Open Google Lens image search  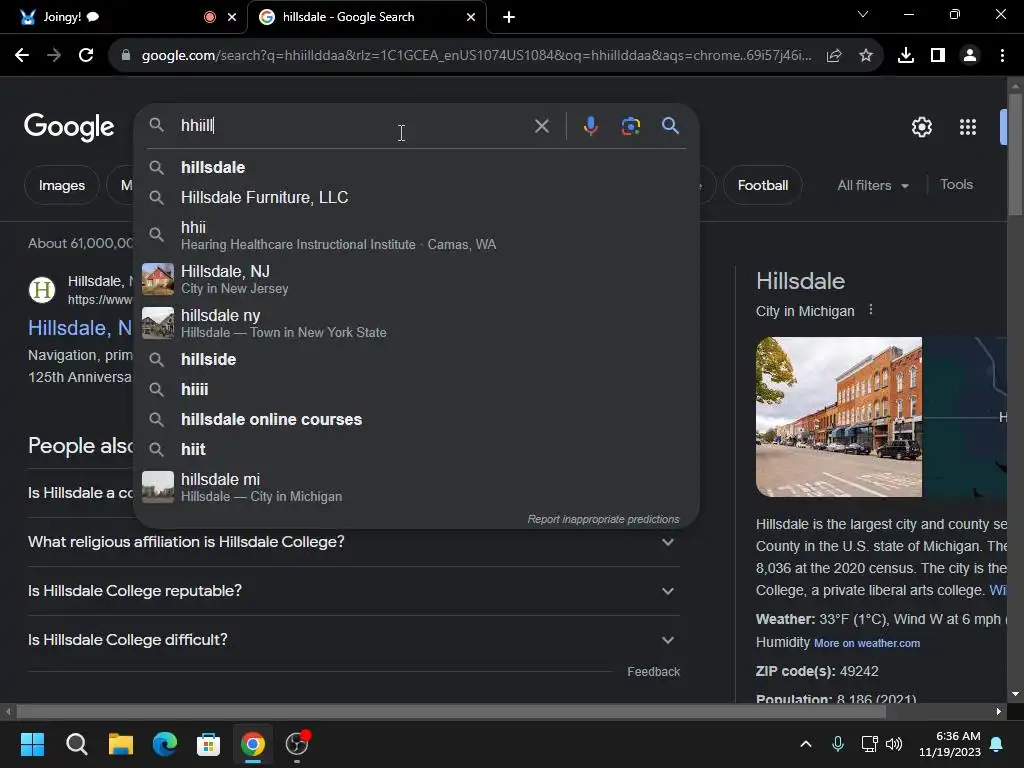[x=631, y=126]
